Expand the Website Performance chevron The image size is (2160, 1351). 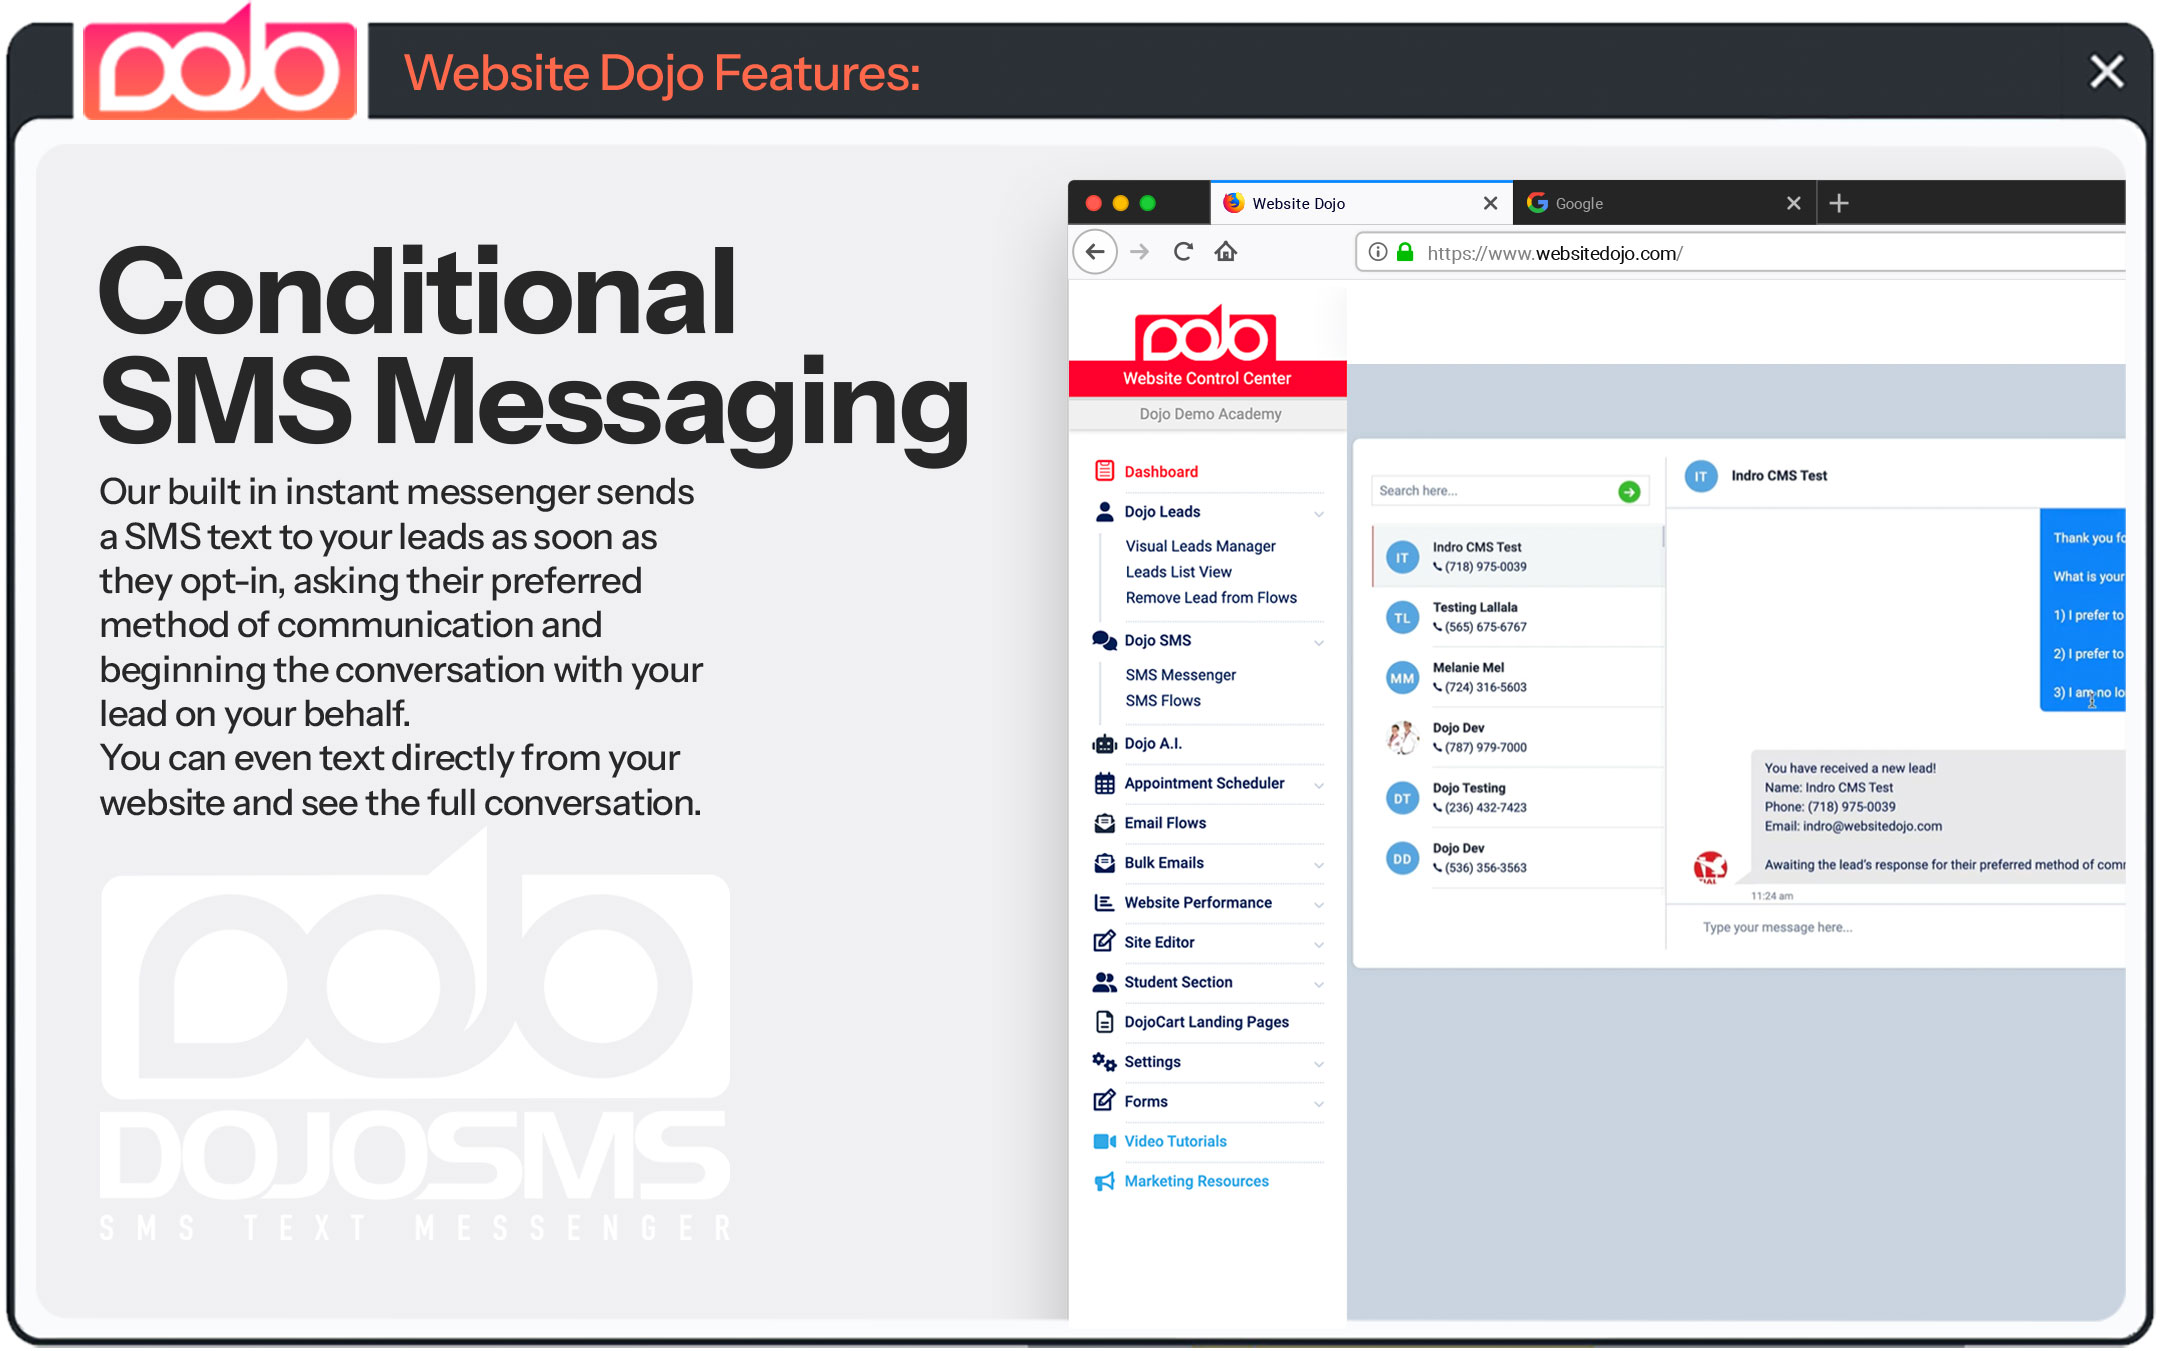(x=1319, y=905)
